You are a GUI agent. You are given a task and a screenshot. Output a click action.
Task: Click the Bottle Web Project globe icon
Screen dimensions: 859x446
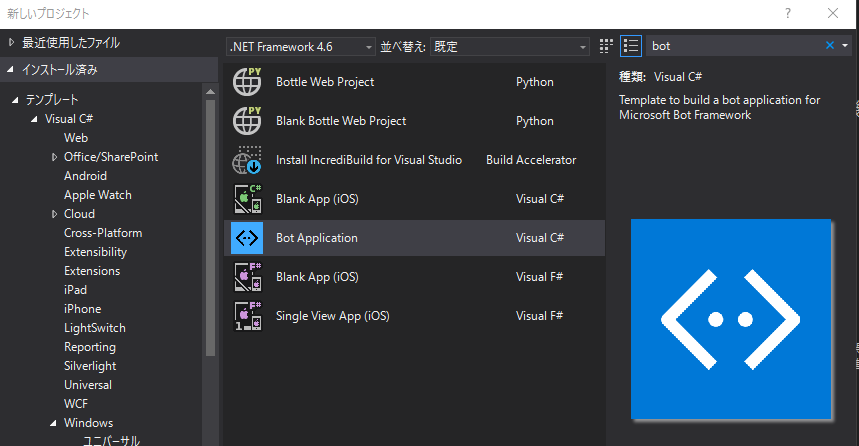[247, 82]
